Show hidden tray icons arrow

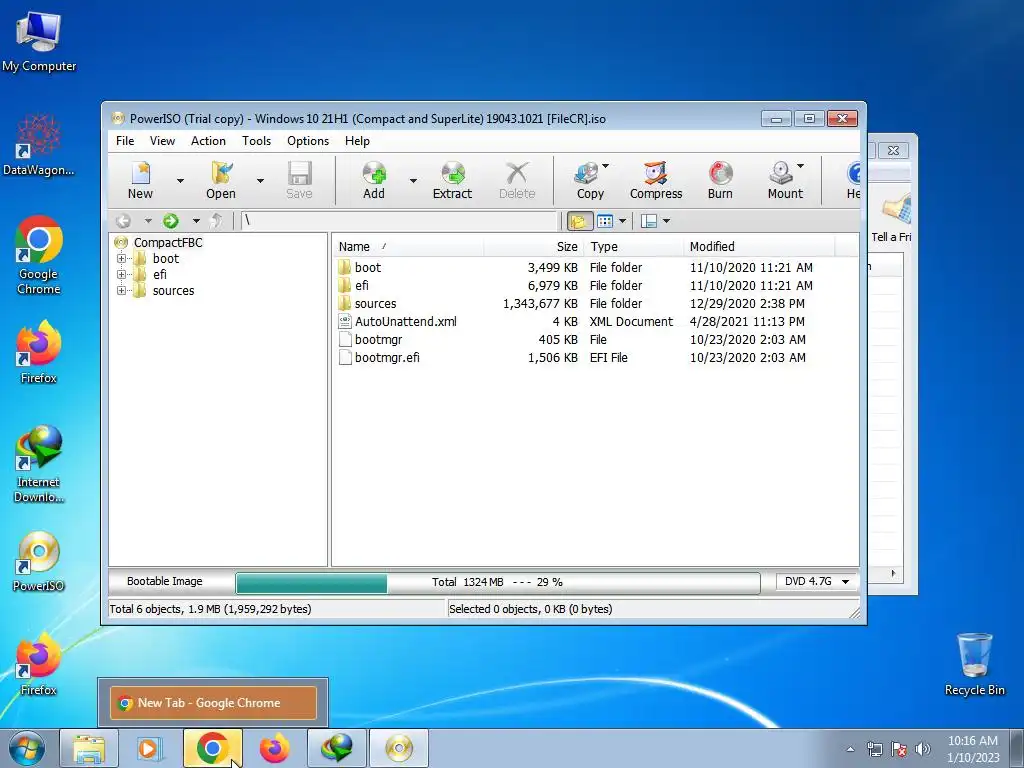(850, 749)
